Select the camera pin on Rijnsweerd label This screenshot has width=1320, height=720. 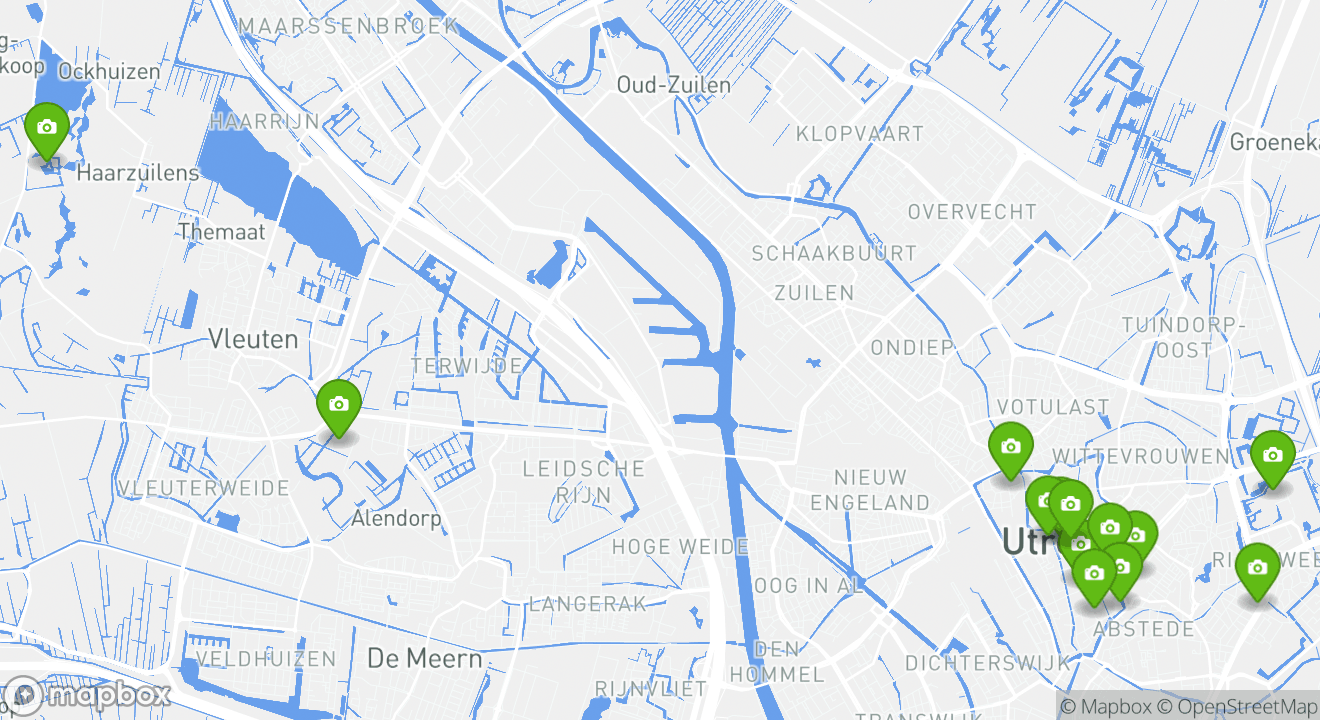(1258, 570)
